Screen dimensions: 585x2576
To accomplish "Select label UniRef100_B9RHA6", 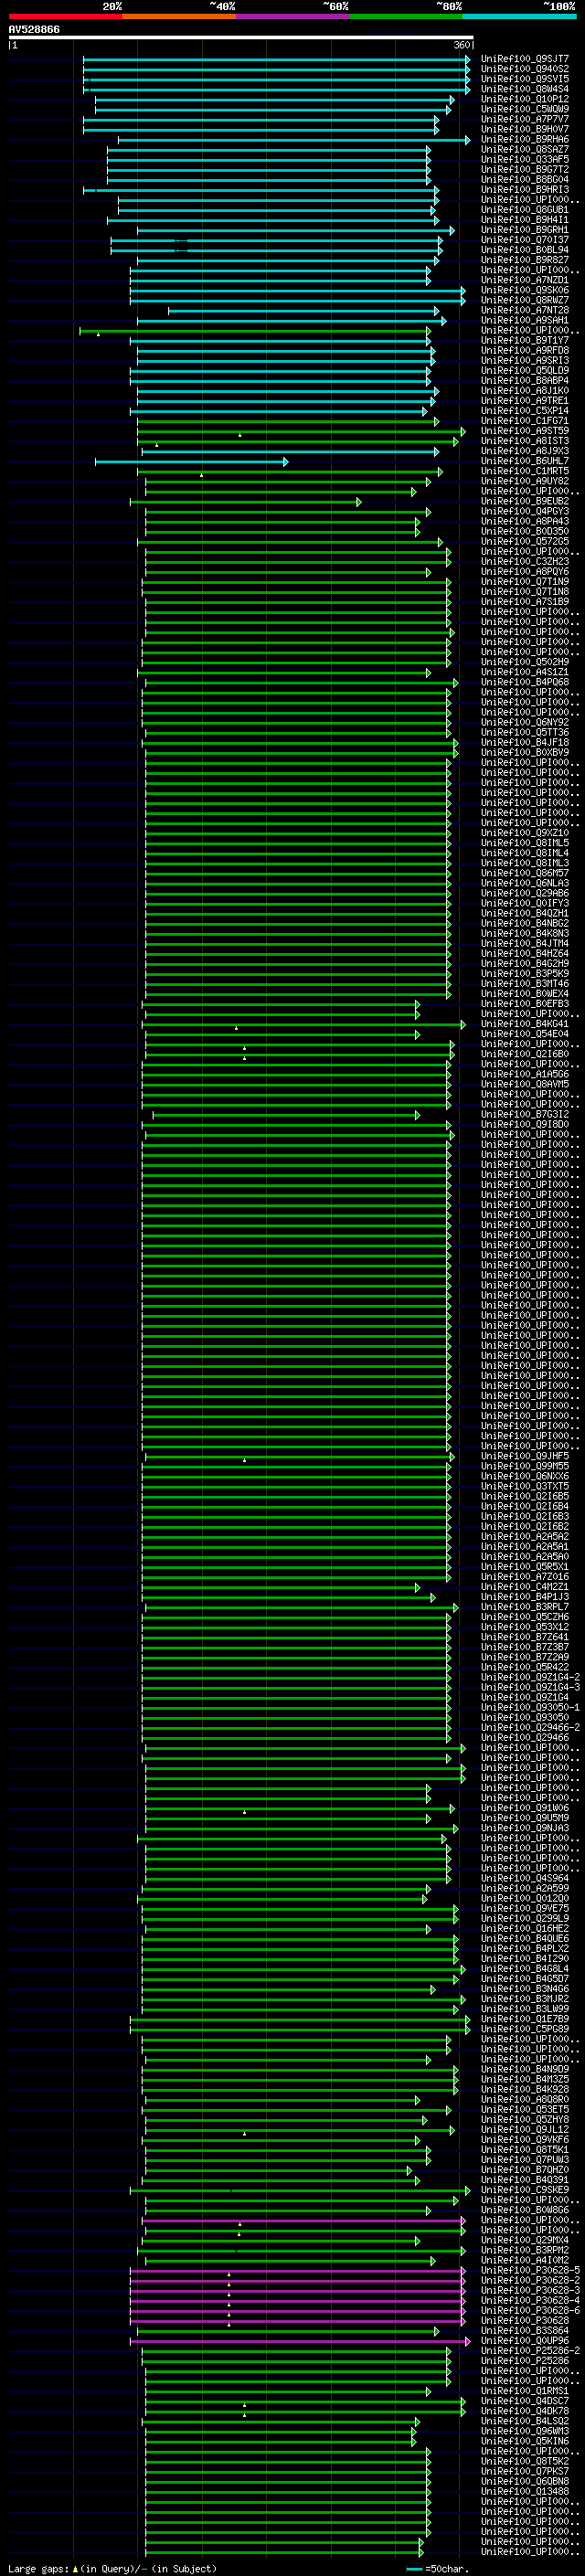I will coord(525,139).
